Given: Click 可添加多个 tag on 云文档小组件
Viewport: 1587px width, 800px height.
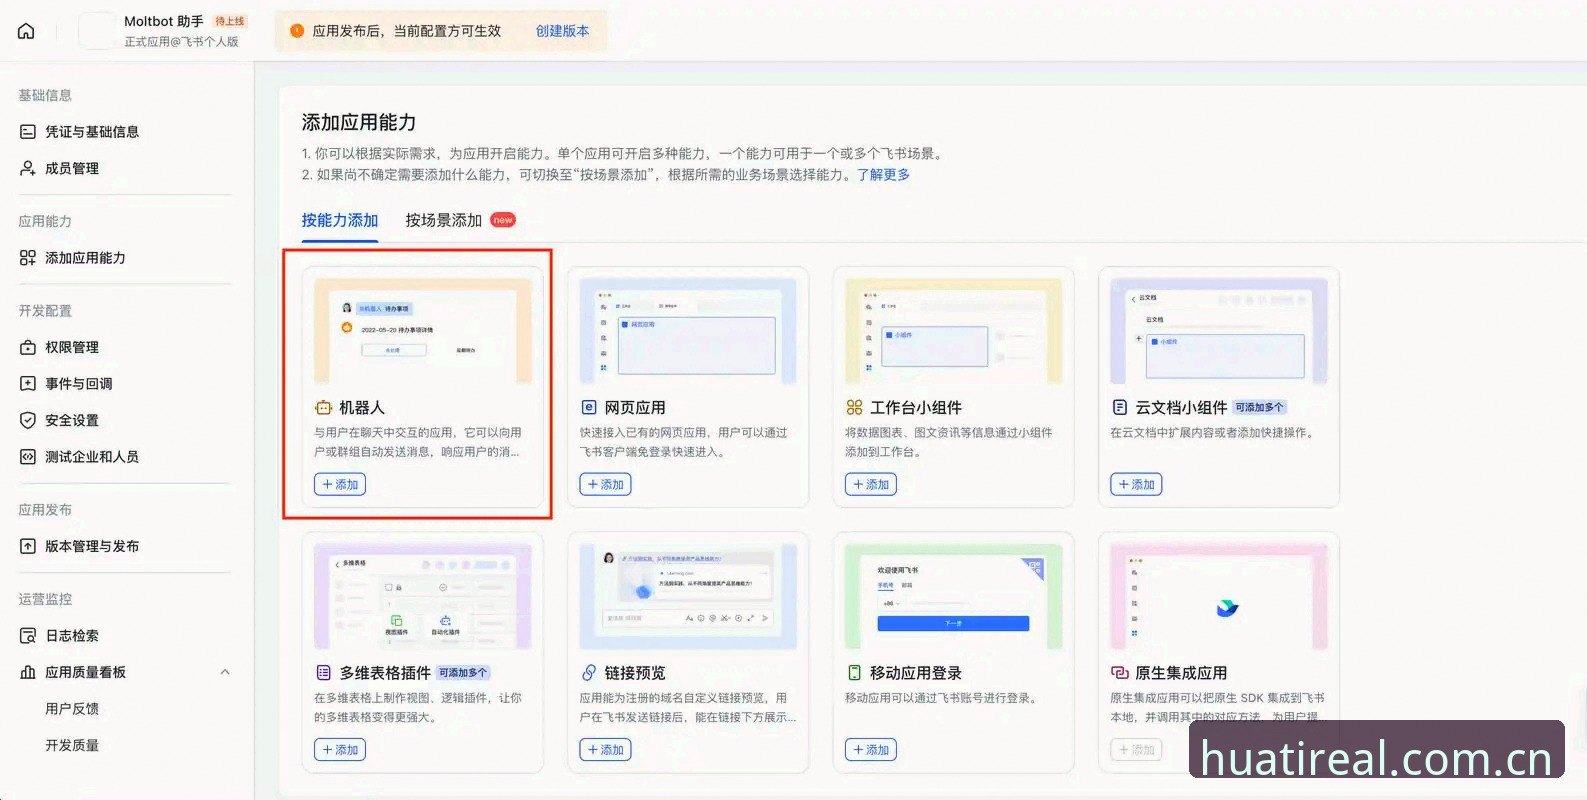Looking at the screenshot, I should pos(1259,407).
